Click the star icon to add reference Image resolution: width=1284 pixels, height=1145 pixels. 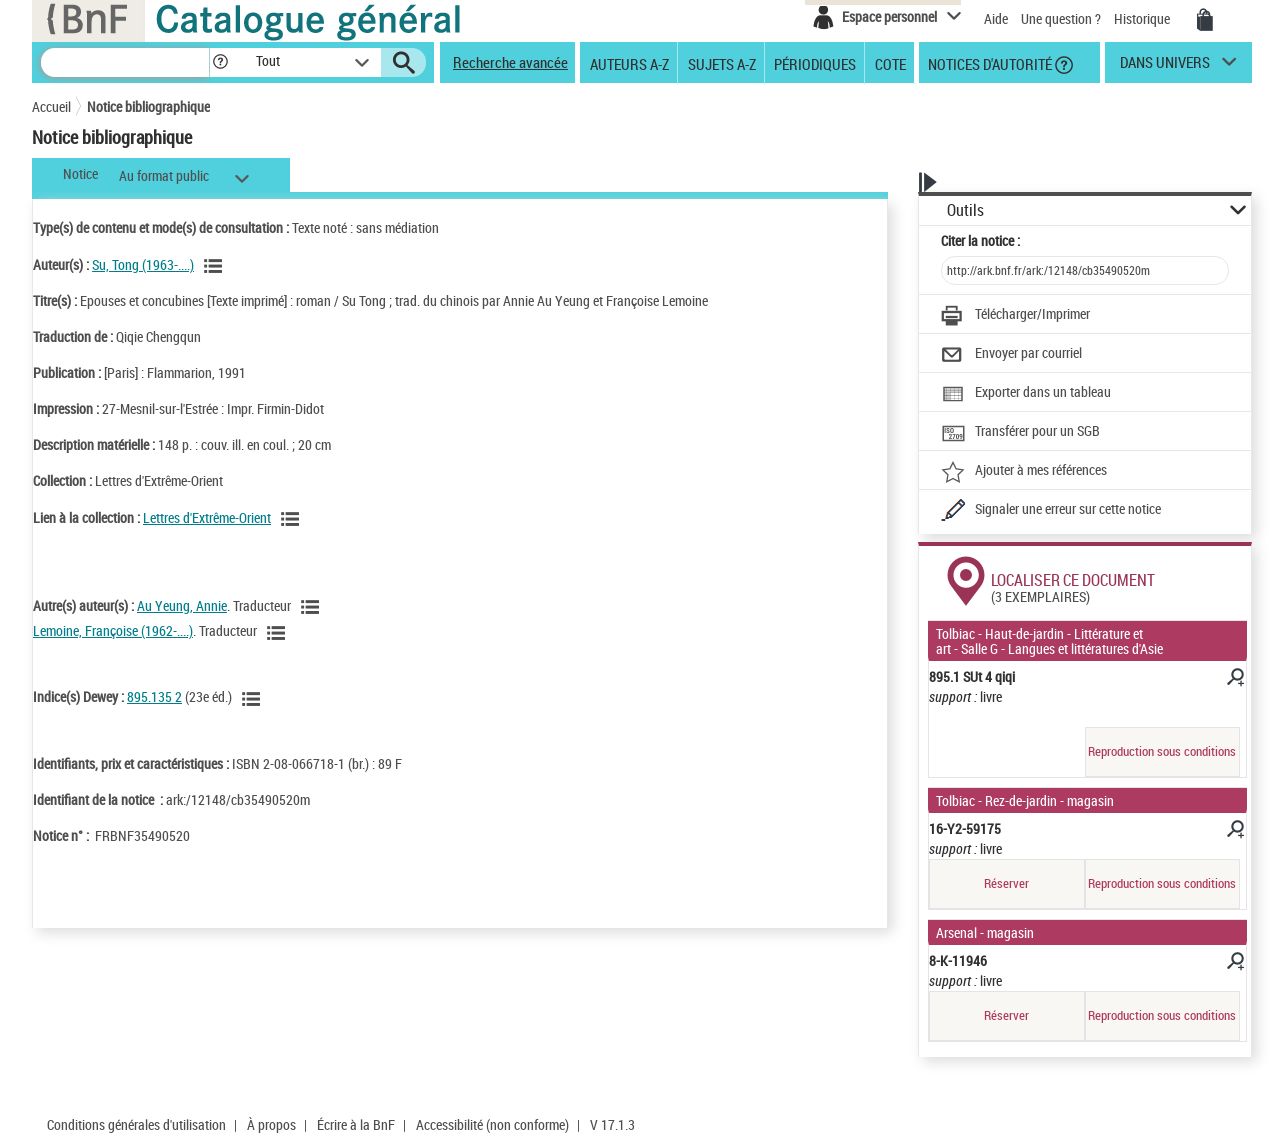tap(953, 471)
